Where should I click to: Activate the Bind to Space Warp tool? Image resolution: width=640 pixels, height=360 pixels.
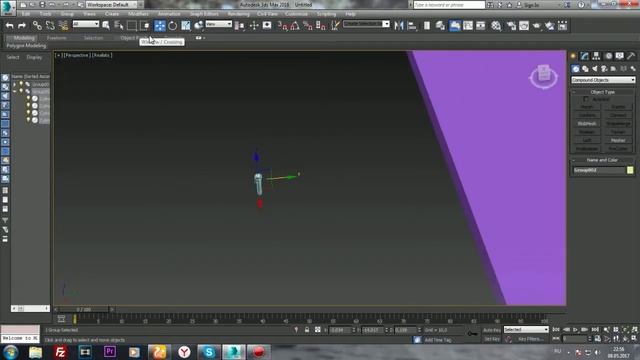(x=63, y=26)
